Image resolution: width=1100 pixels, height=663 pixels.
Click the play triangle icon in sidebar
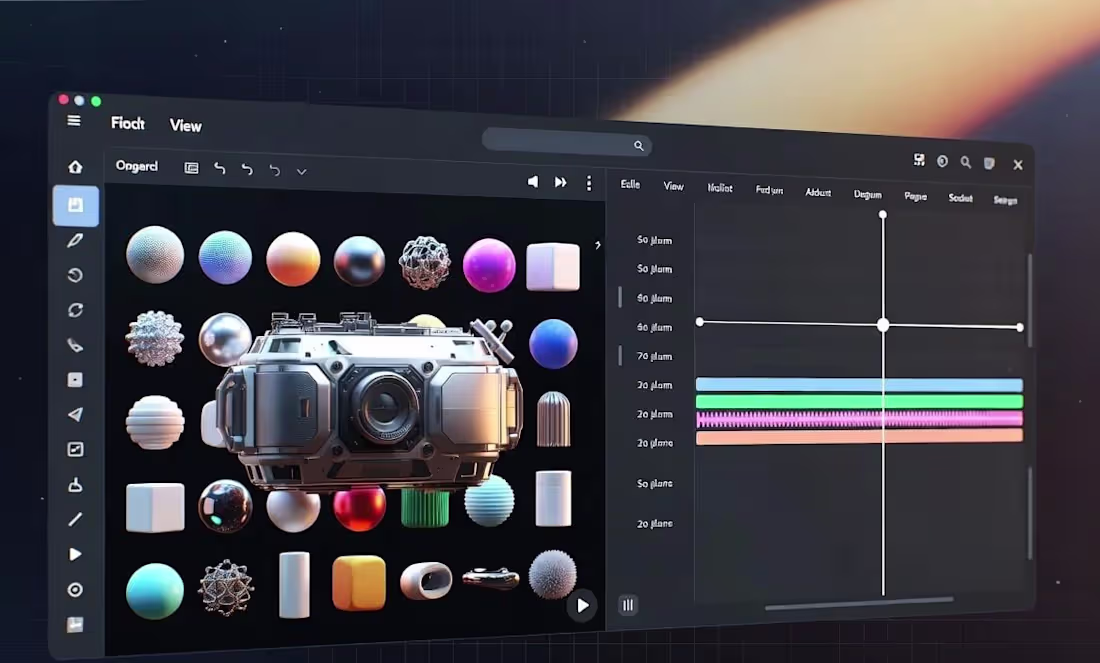pos(75,554)
